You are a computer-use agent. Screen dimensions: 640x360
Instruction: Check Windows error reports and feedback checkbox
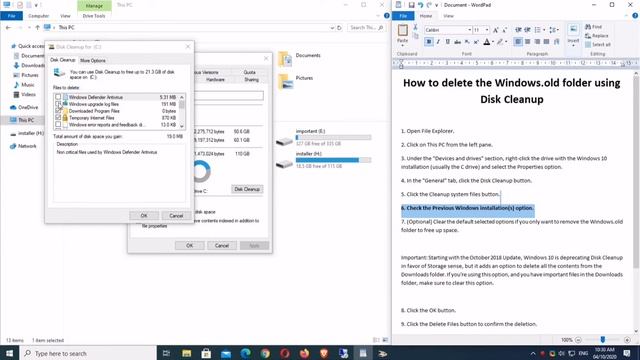coord(58,124)
